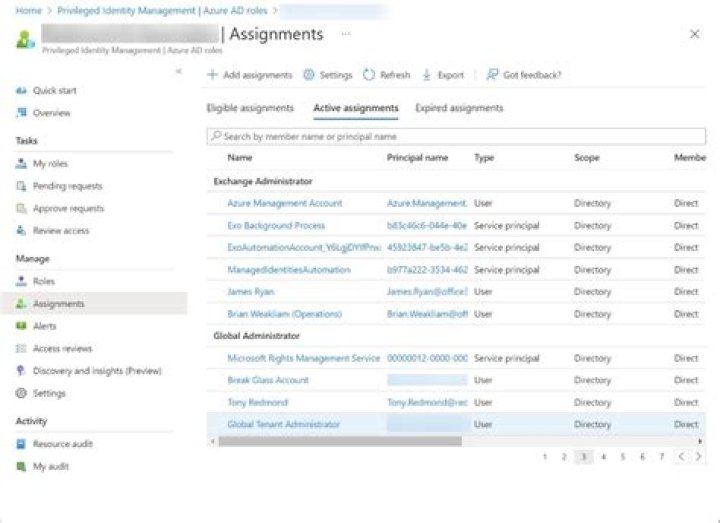Click the Add assignments plus icon
Viewport: 720px width, 523px height.
[x=212, y=75]
